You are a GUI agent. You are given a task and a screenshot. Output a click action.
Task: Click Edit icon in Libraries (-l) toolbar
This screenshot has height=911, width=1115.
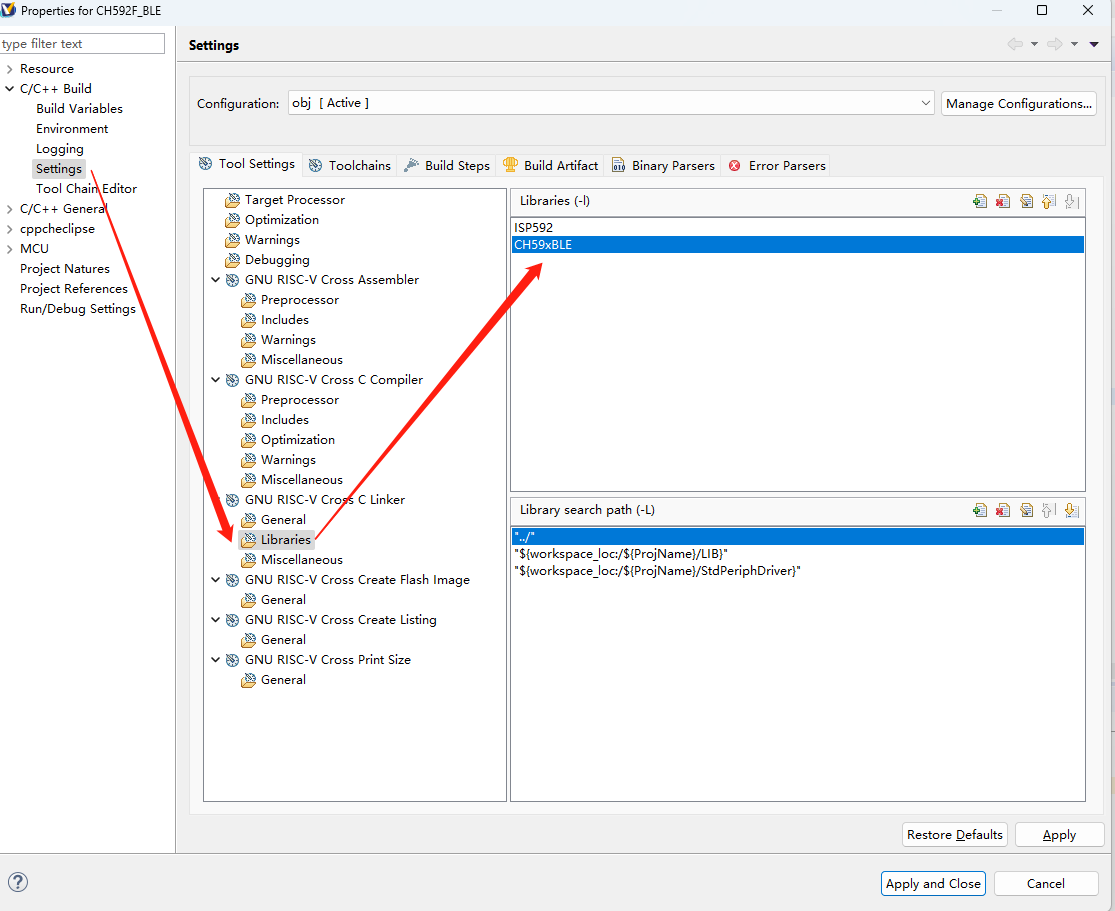click(x=1026, y=201)
